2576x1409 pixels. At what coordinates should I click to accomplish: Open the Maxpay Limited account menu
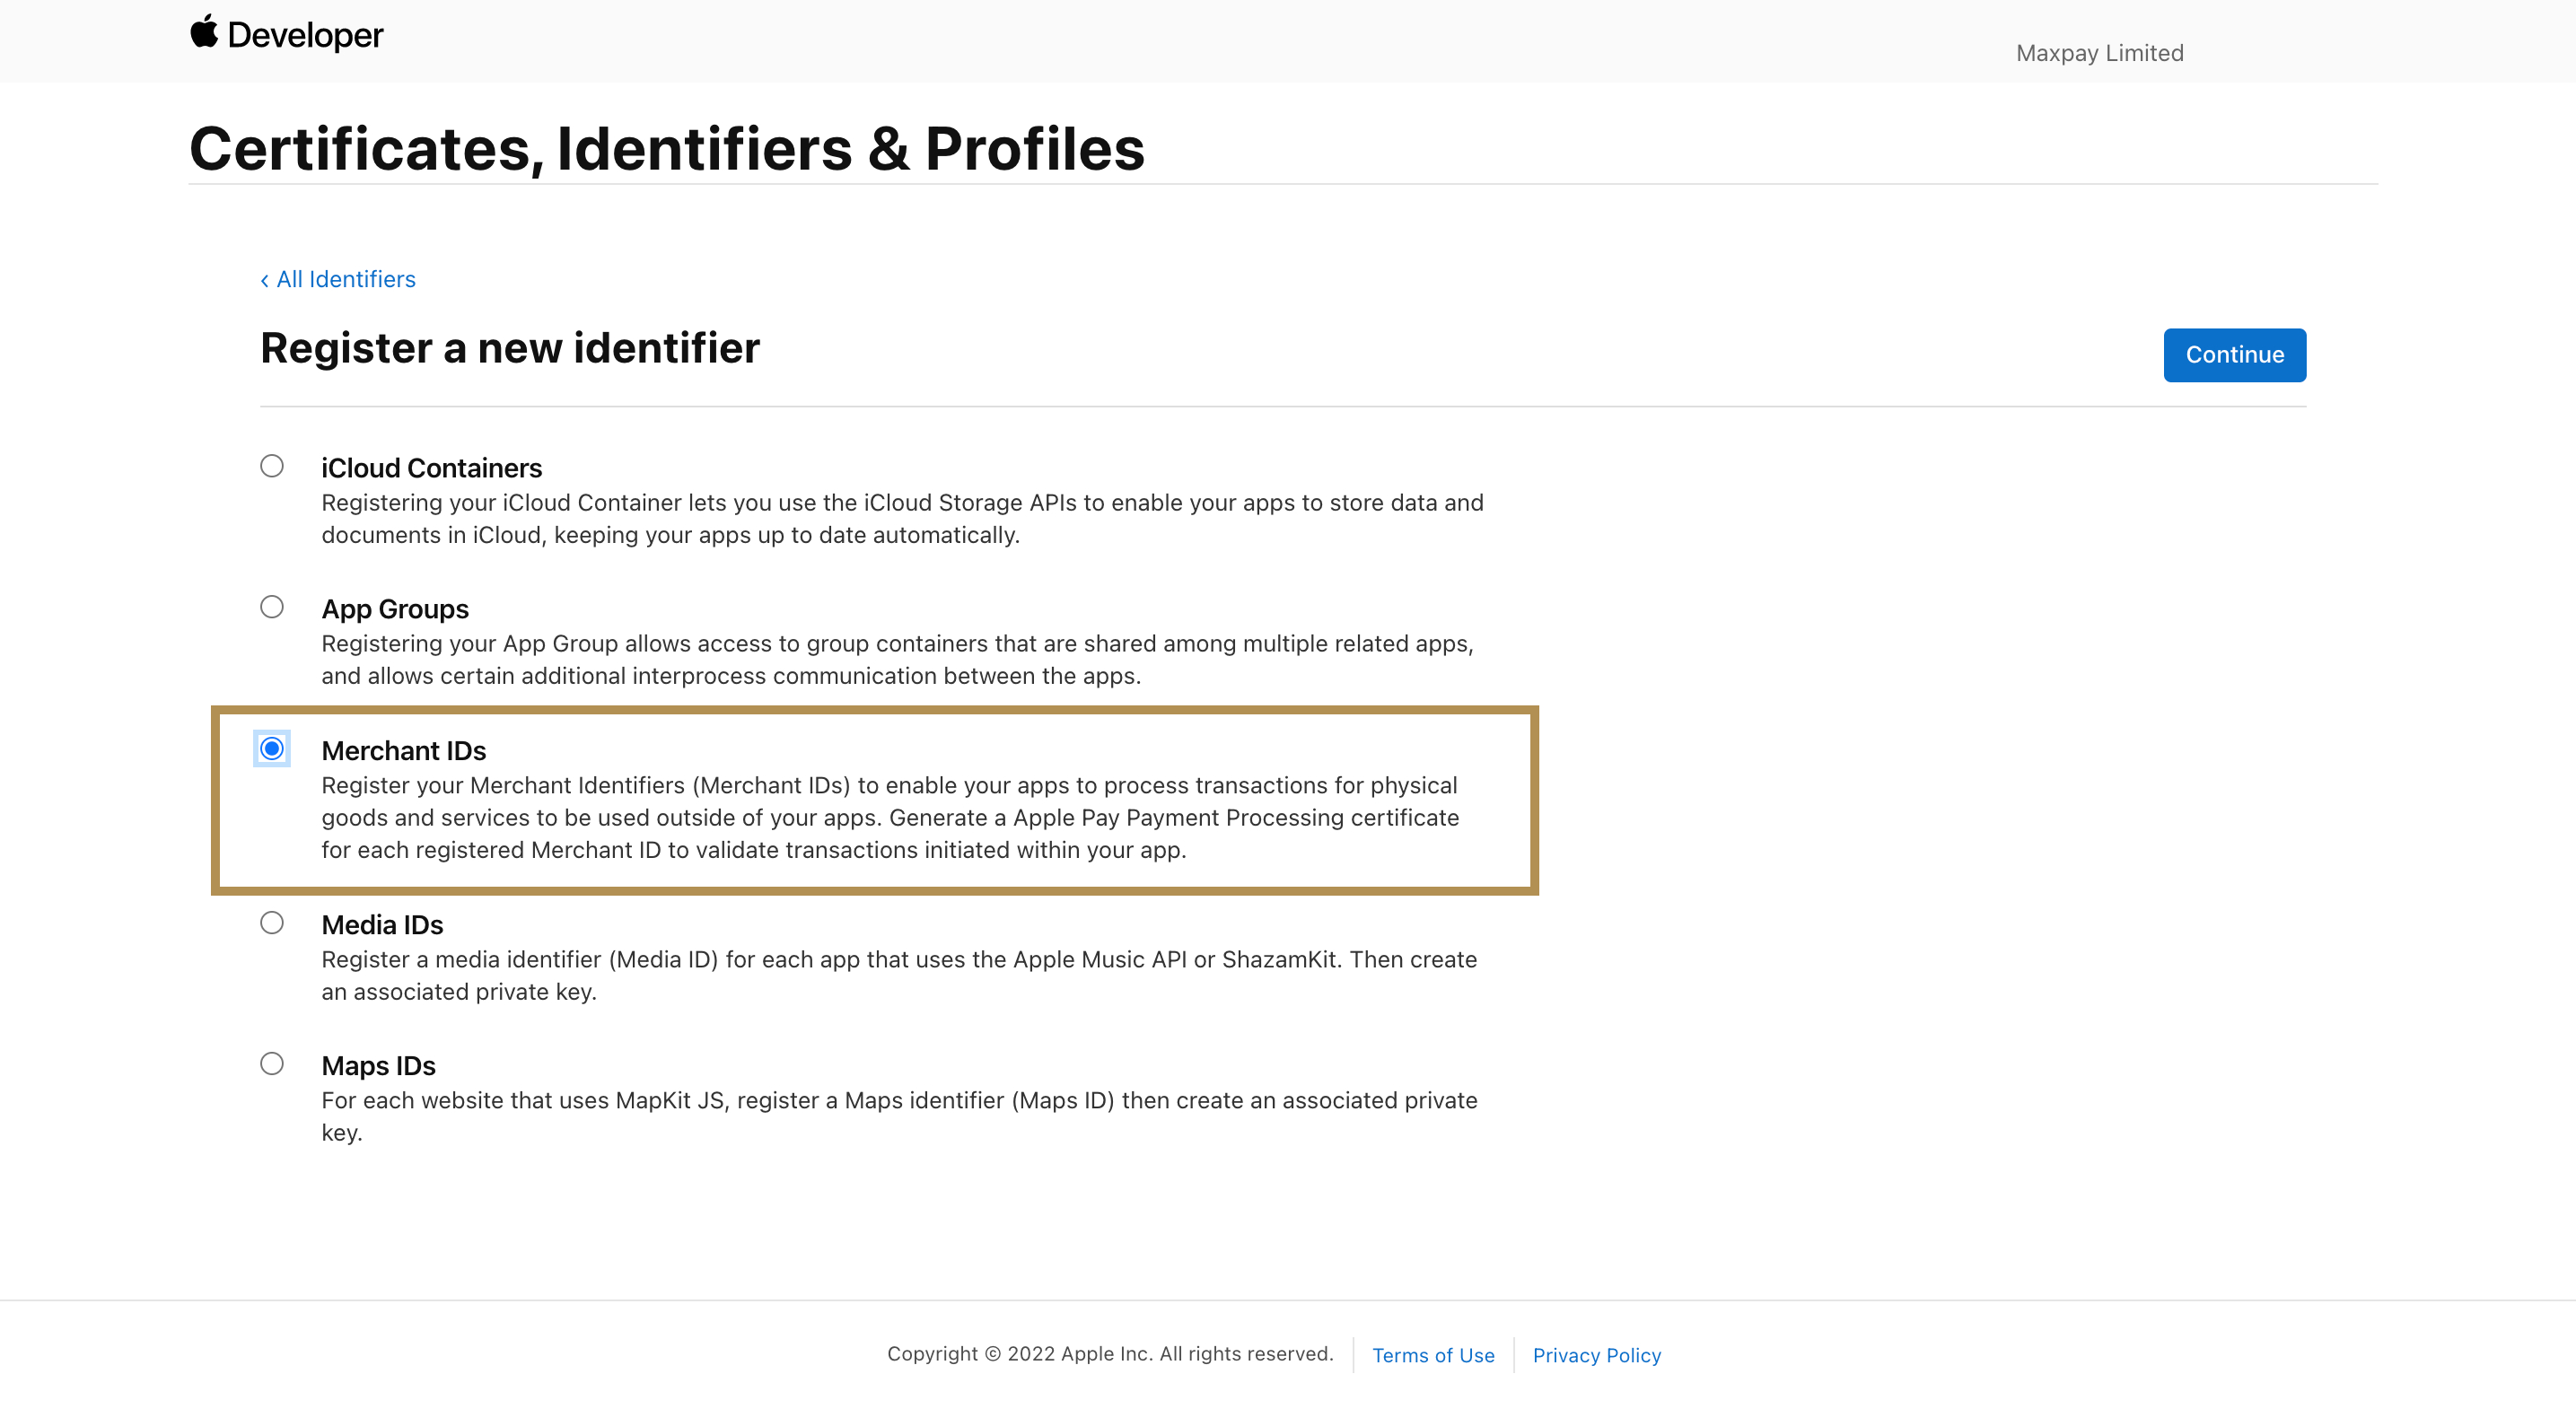[2099, 53]
